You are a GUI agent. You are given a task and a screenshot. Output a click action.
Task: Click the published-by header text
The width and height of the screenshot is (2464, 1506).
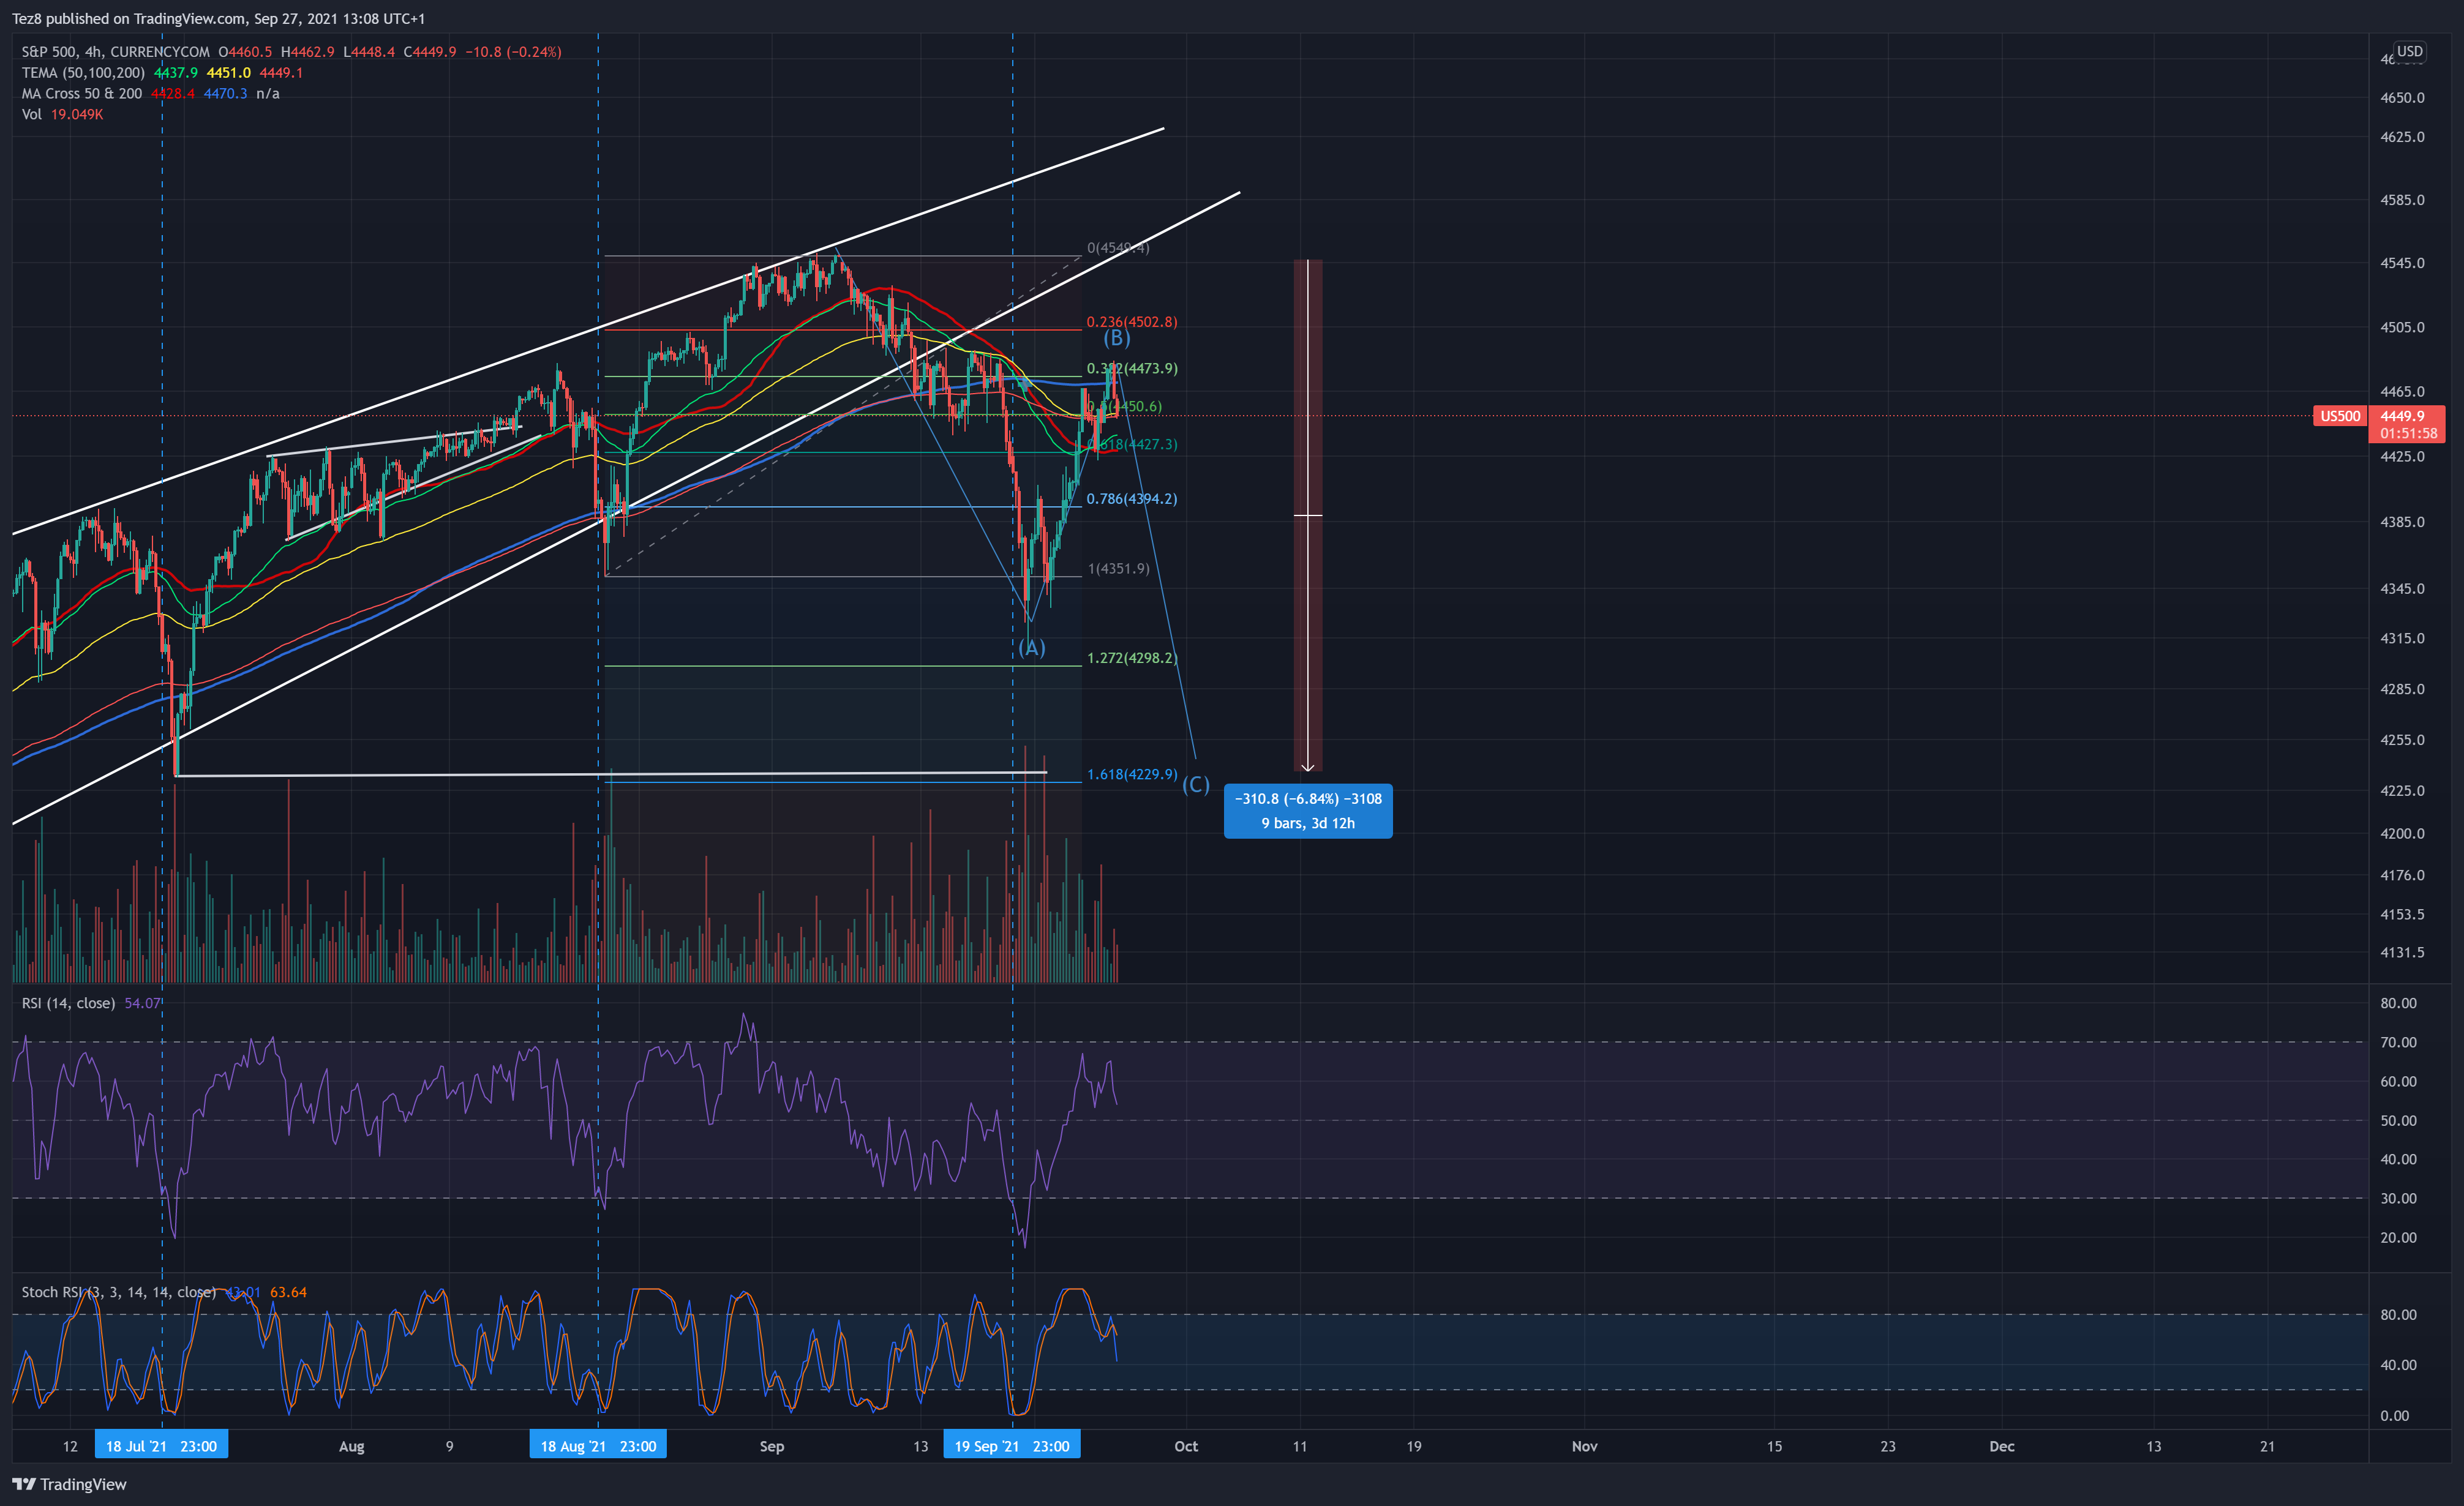pos(218,19)
